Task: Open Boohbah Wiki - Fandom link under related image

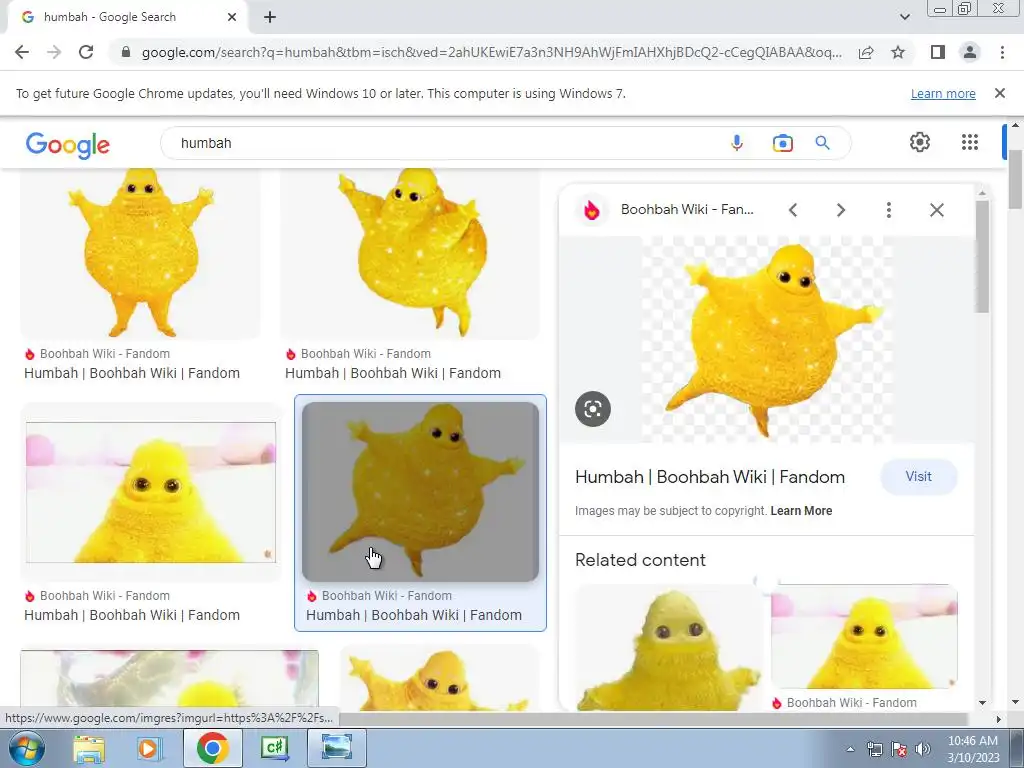Action: [851, 703]
